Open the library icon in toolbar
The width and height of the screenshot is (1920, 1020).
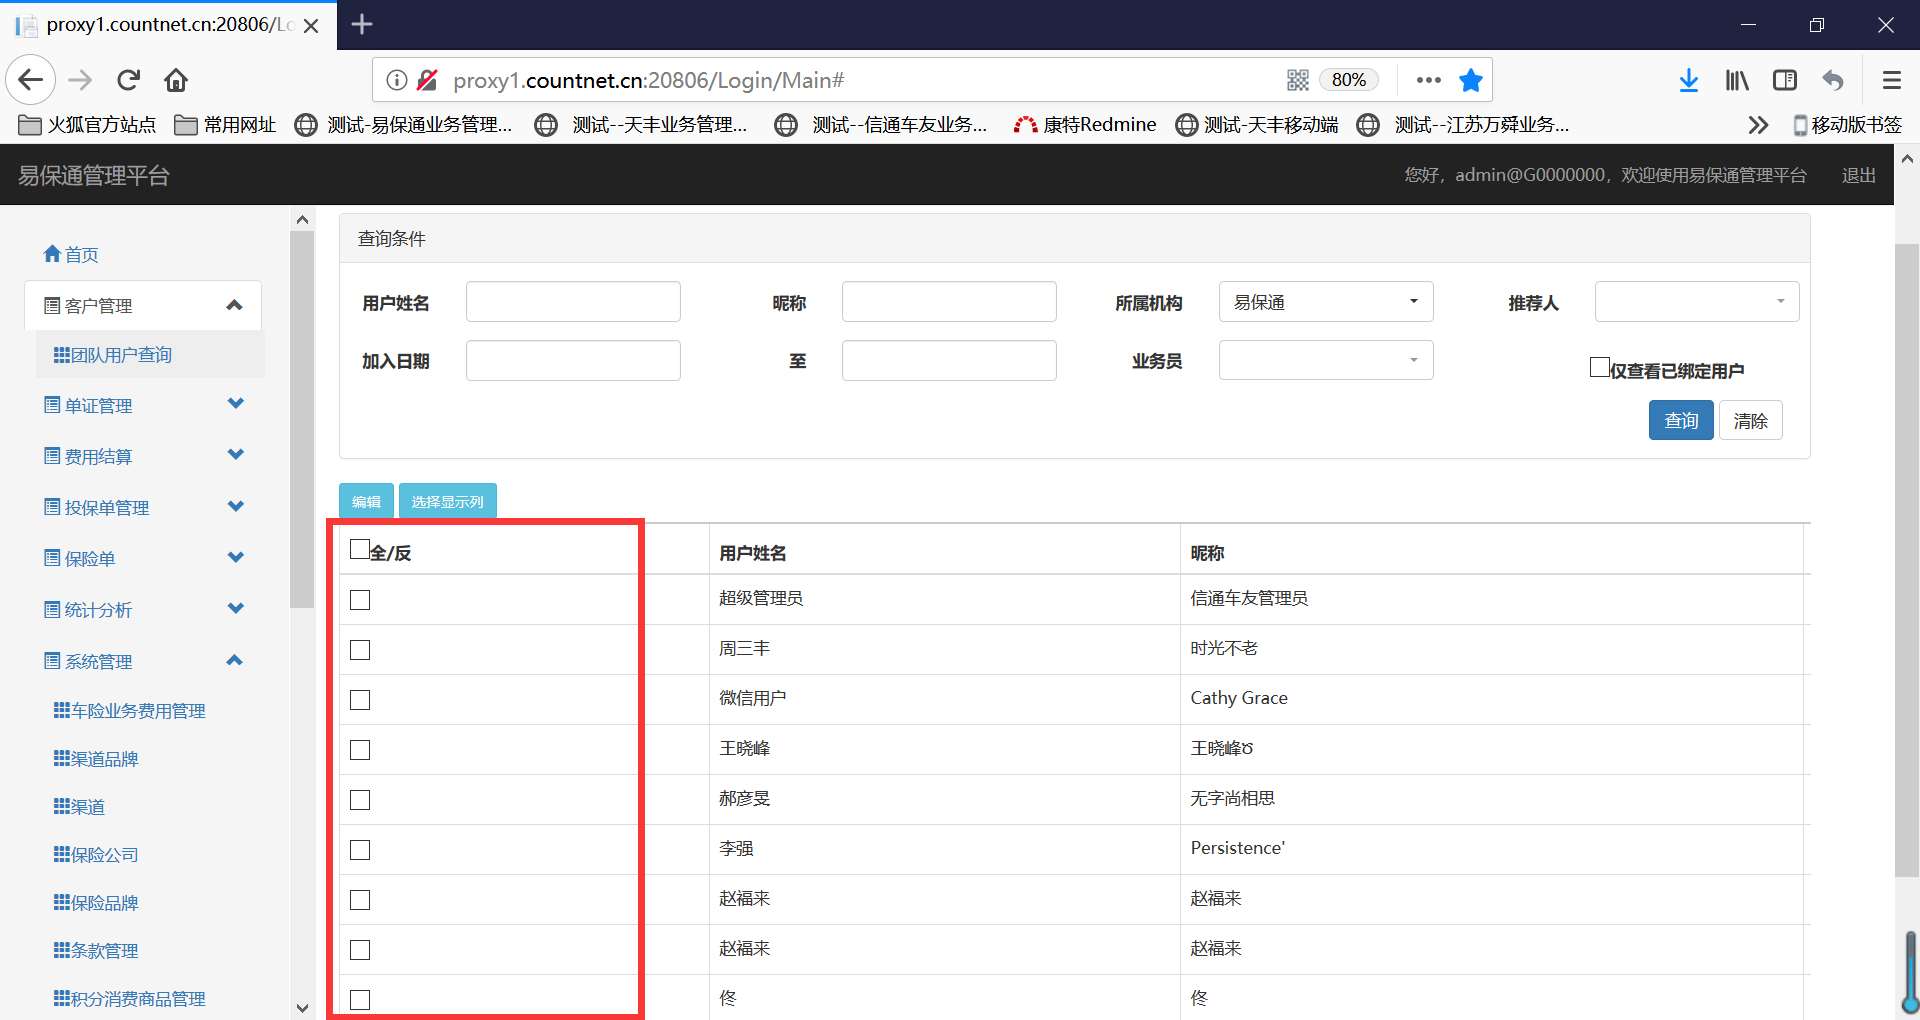click(x=1736, y=80)
